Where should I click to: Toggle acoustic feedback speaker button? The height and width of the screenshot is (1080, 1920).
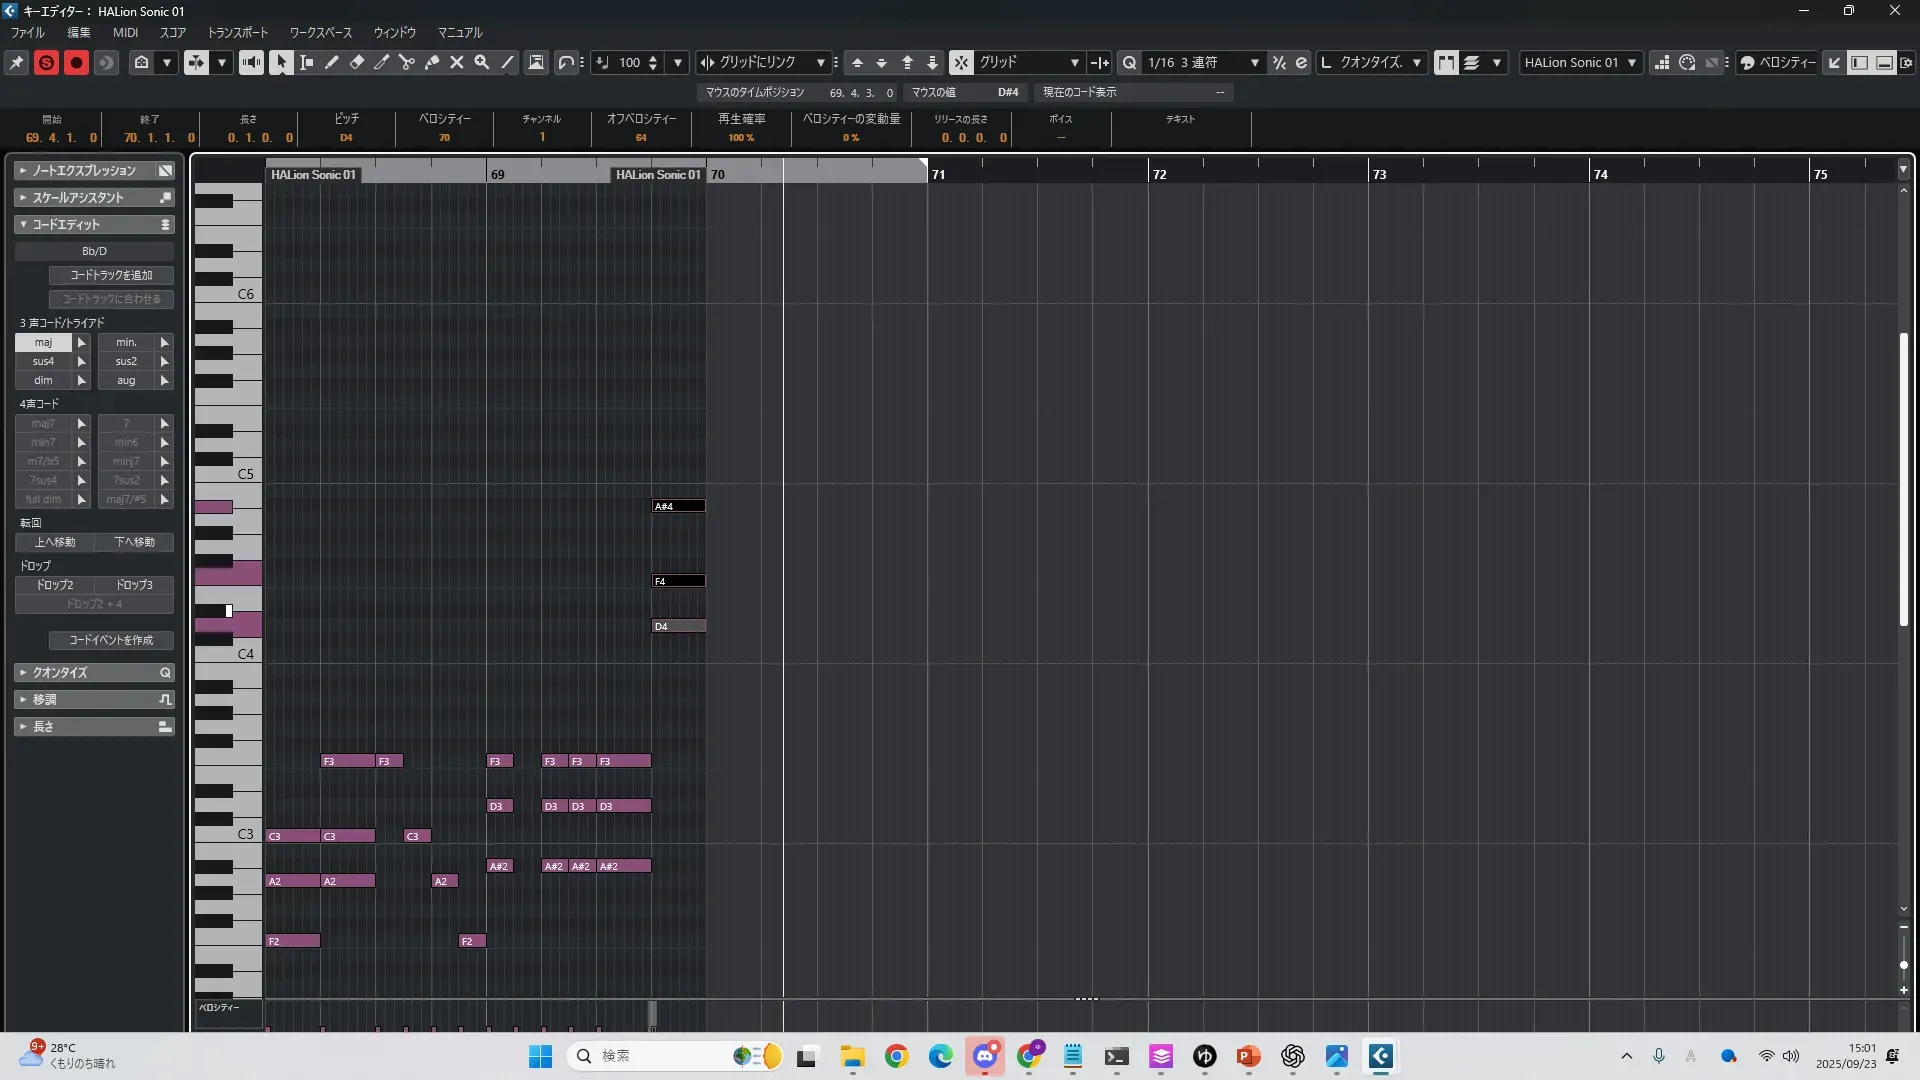click(251, 62)
